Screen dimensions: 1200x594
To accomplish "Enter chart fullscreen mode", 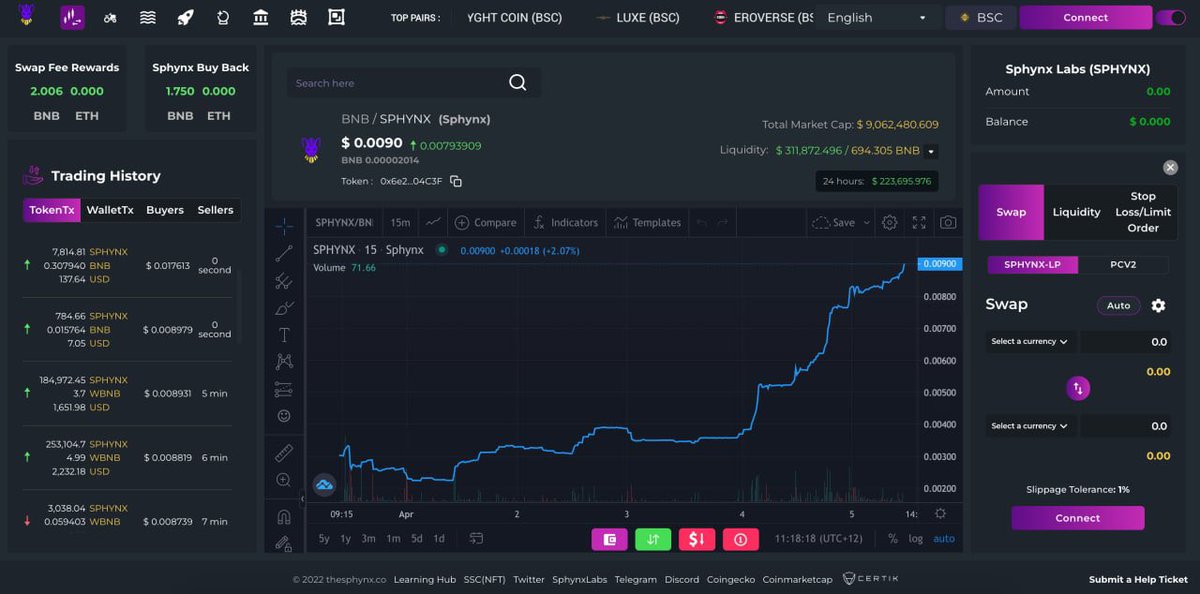I will pyautogui.click(x=919, y=222).
